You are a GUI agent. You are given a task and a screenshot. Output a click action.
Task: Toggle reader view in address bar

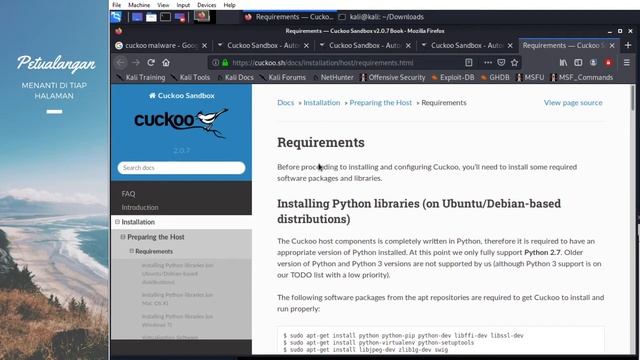click(469, 62)
